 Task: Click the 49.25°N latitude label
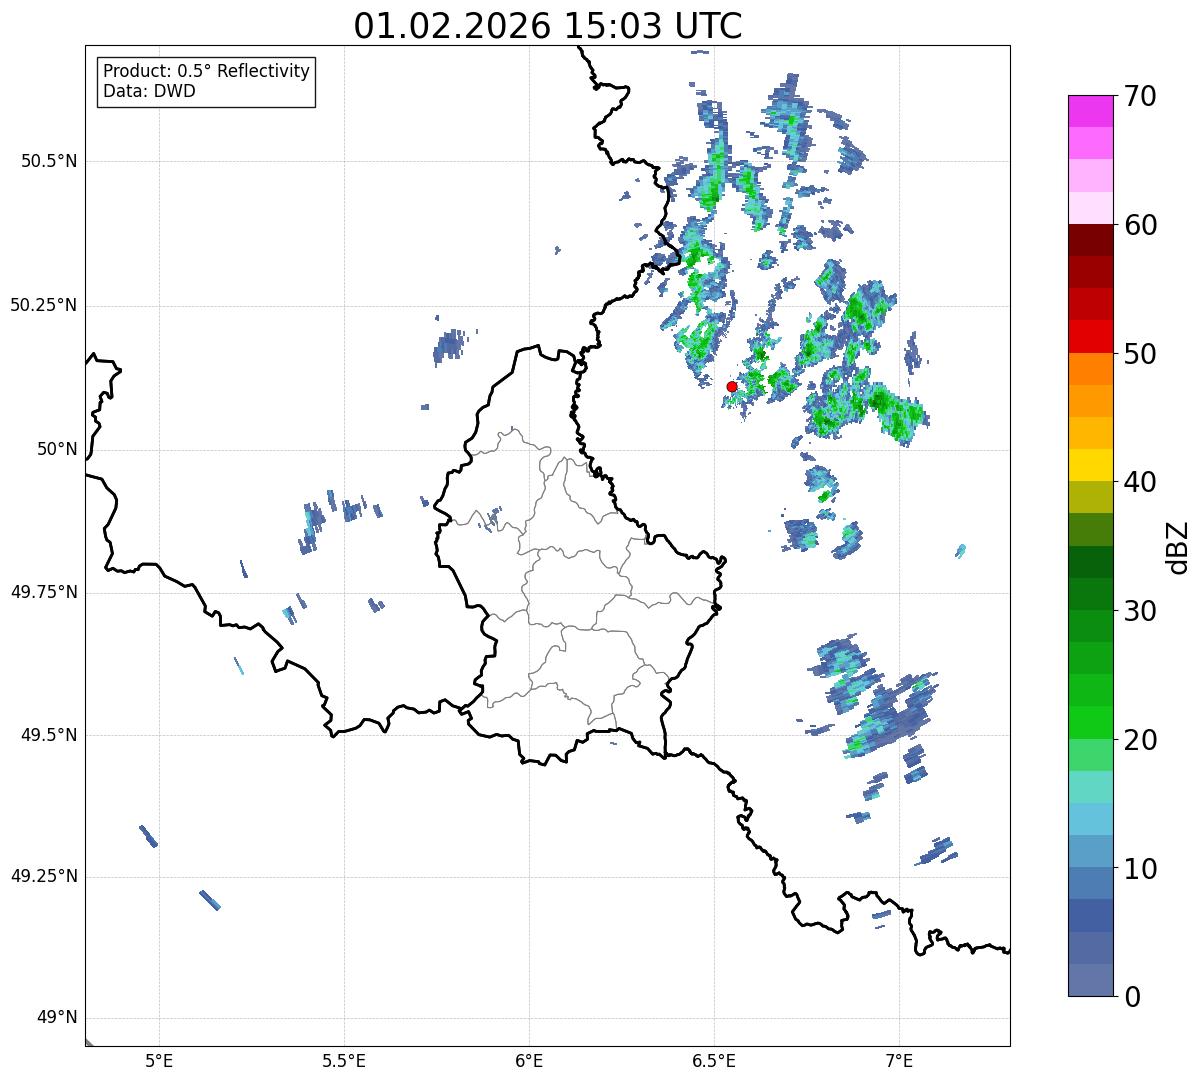pos(44,876)
